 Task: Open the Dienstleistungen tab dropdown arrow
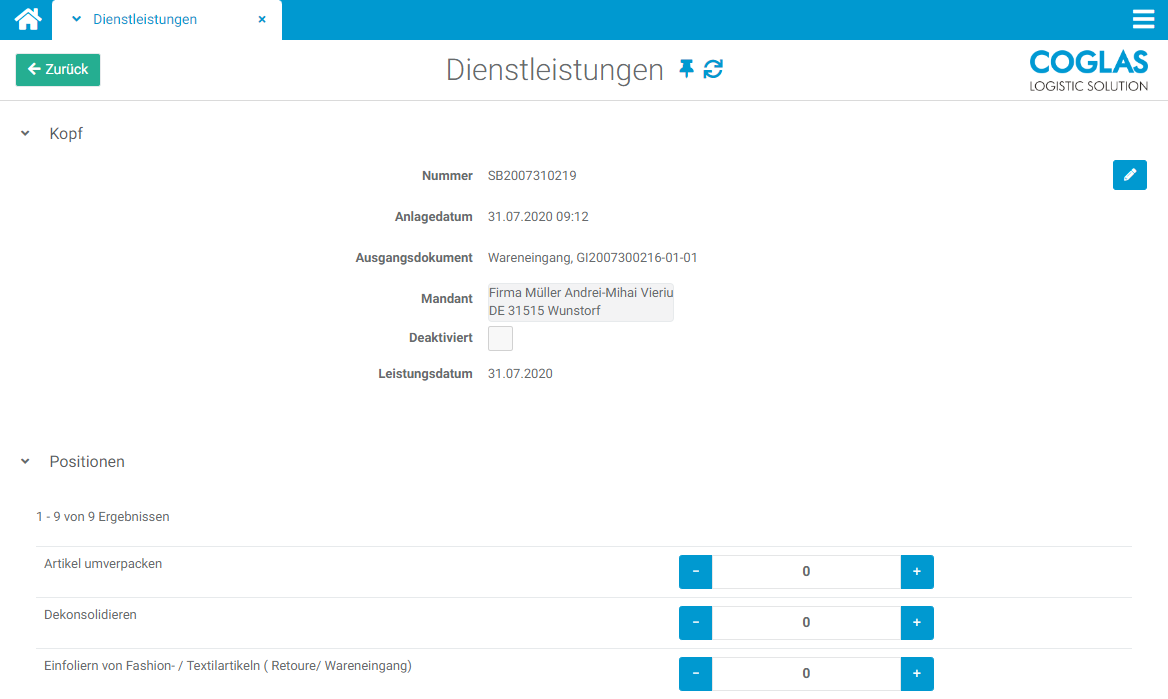76,19
